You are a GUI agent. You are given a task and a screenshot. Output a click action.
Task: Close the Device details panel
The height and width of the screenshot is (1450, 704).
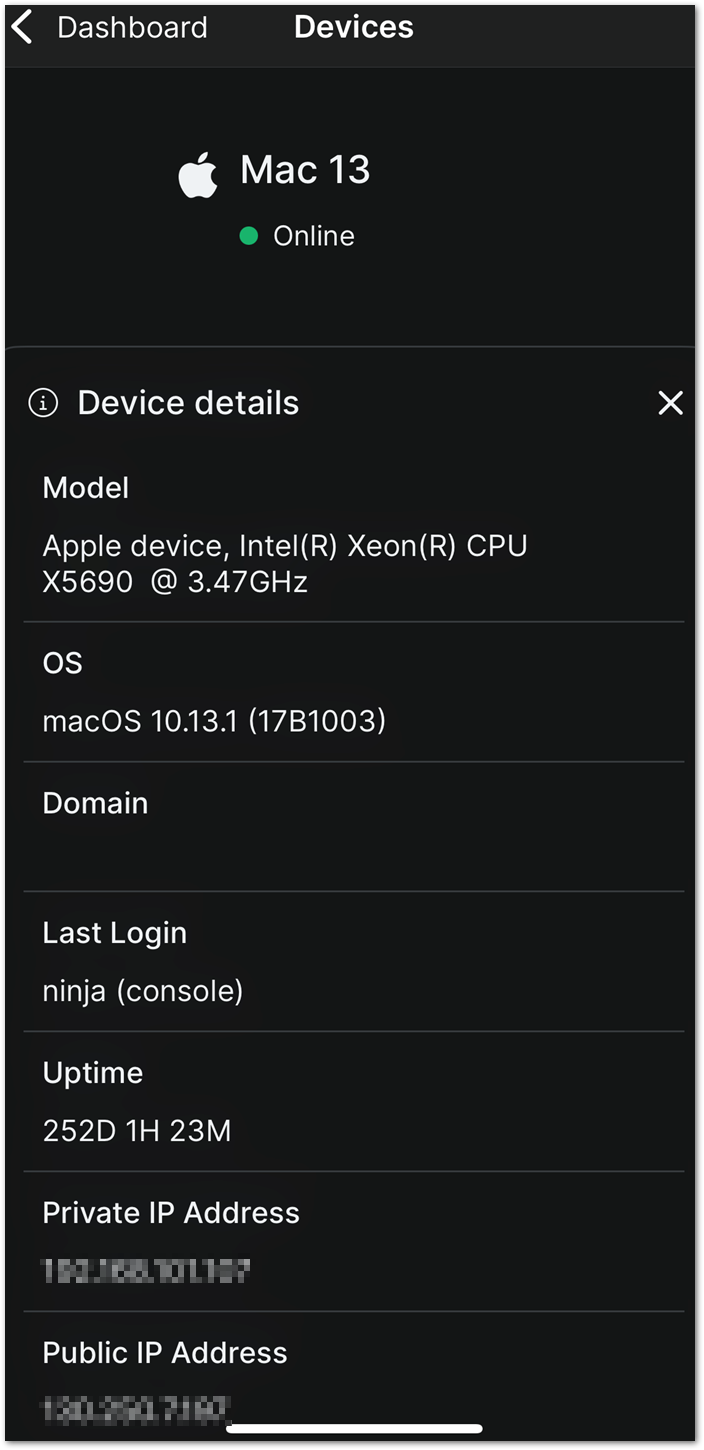[x=669, y=403]
